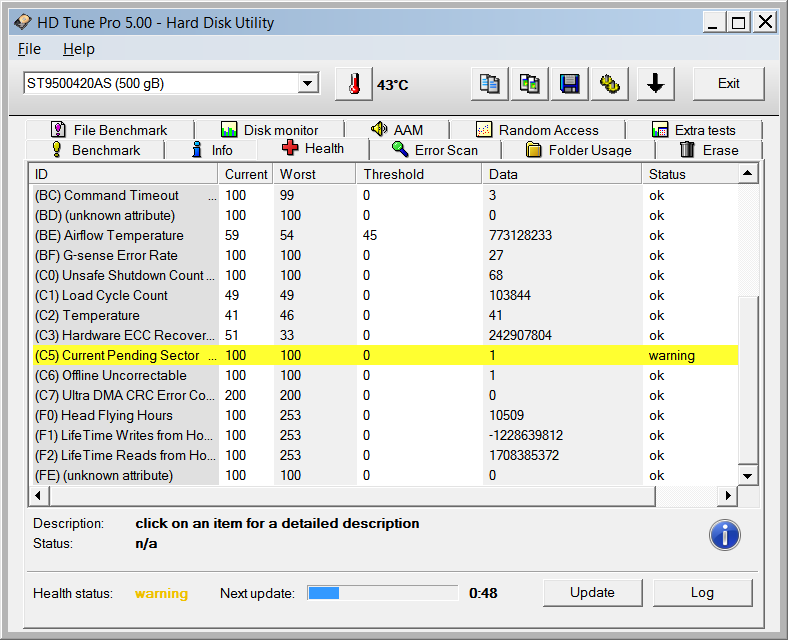Image resolution: width=788 pixels, height=640 pixels.
Task: Click the vertical scrollbar down arrow
Action: pos(748,476)
